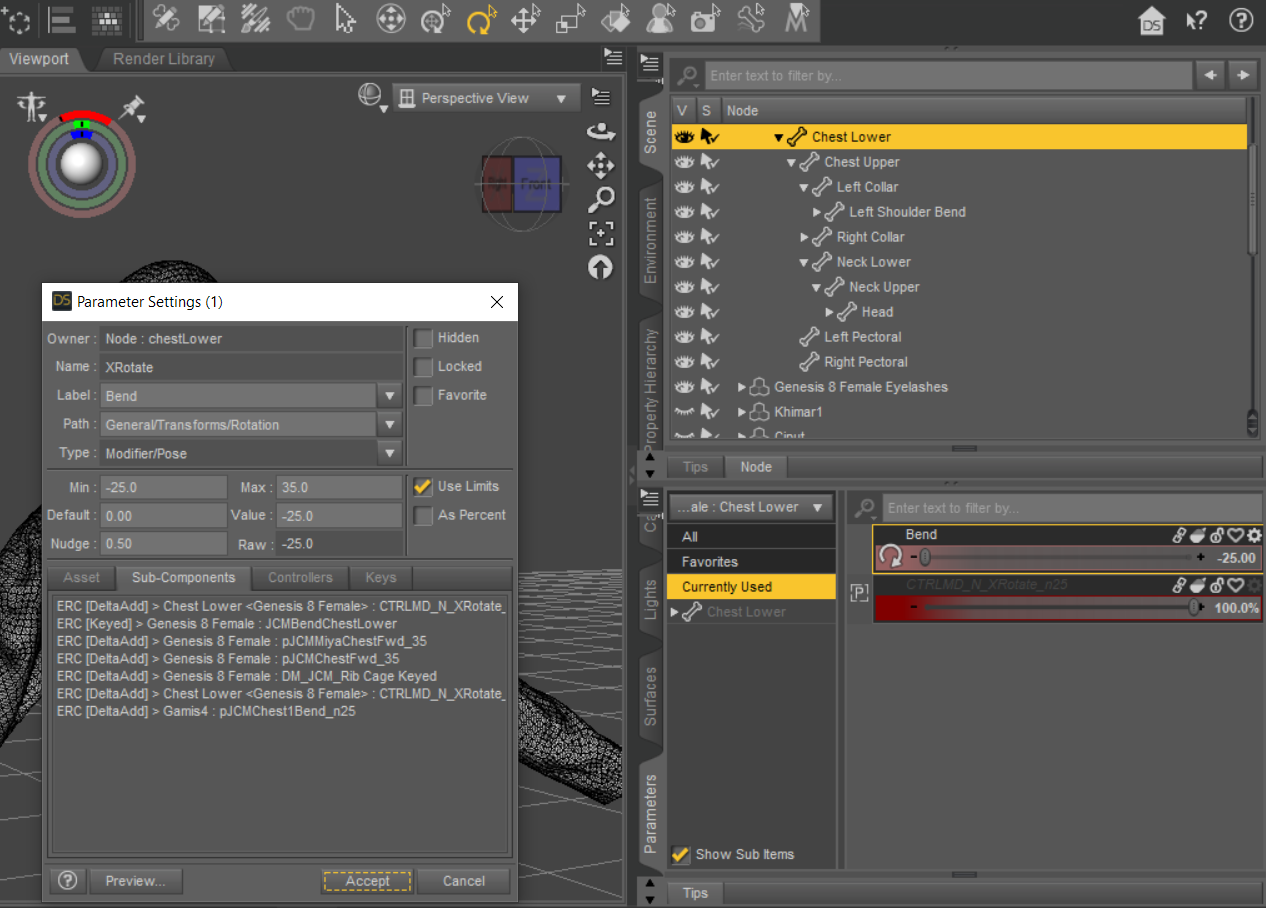Screen dimensions: 1266x908
Task: Select the ActivePose hand tool
Action: coord(300,20)
